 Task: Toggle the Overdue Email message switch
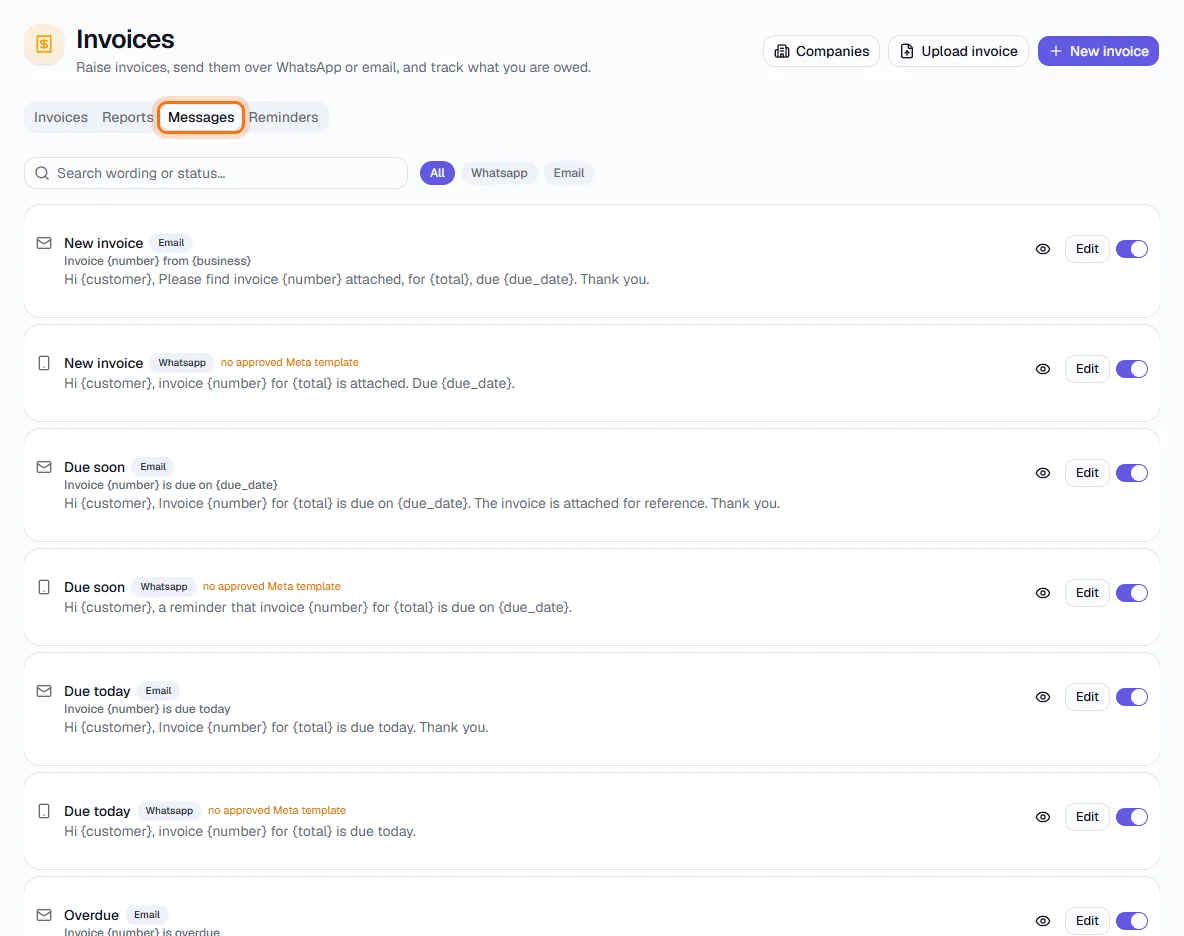pos(1132,922)
